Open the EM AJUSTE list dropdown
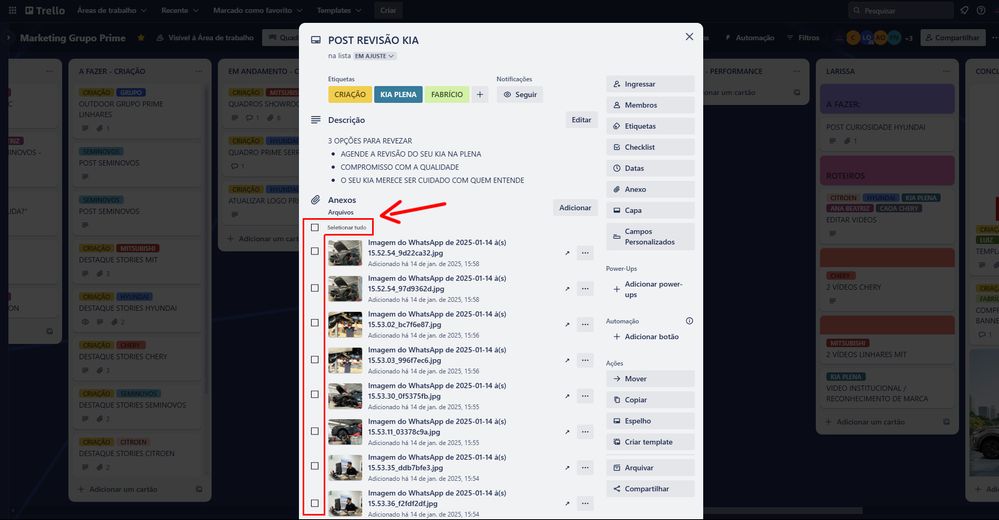Image resolution: width=999 pixels, height=520 pixels. [x=375, y=56]
